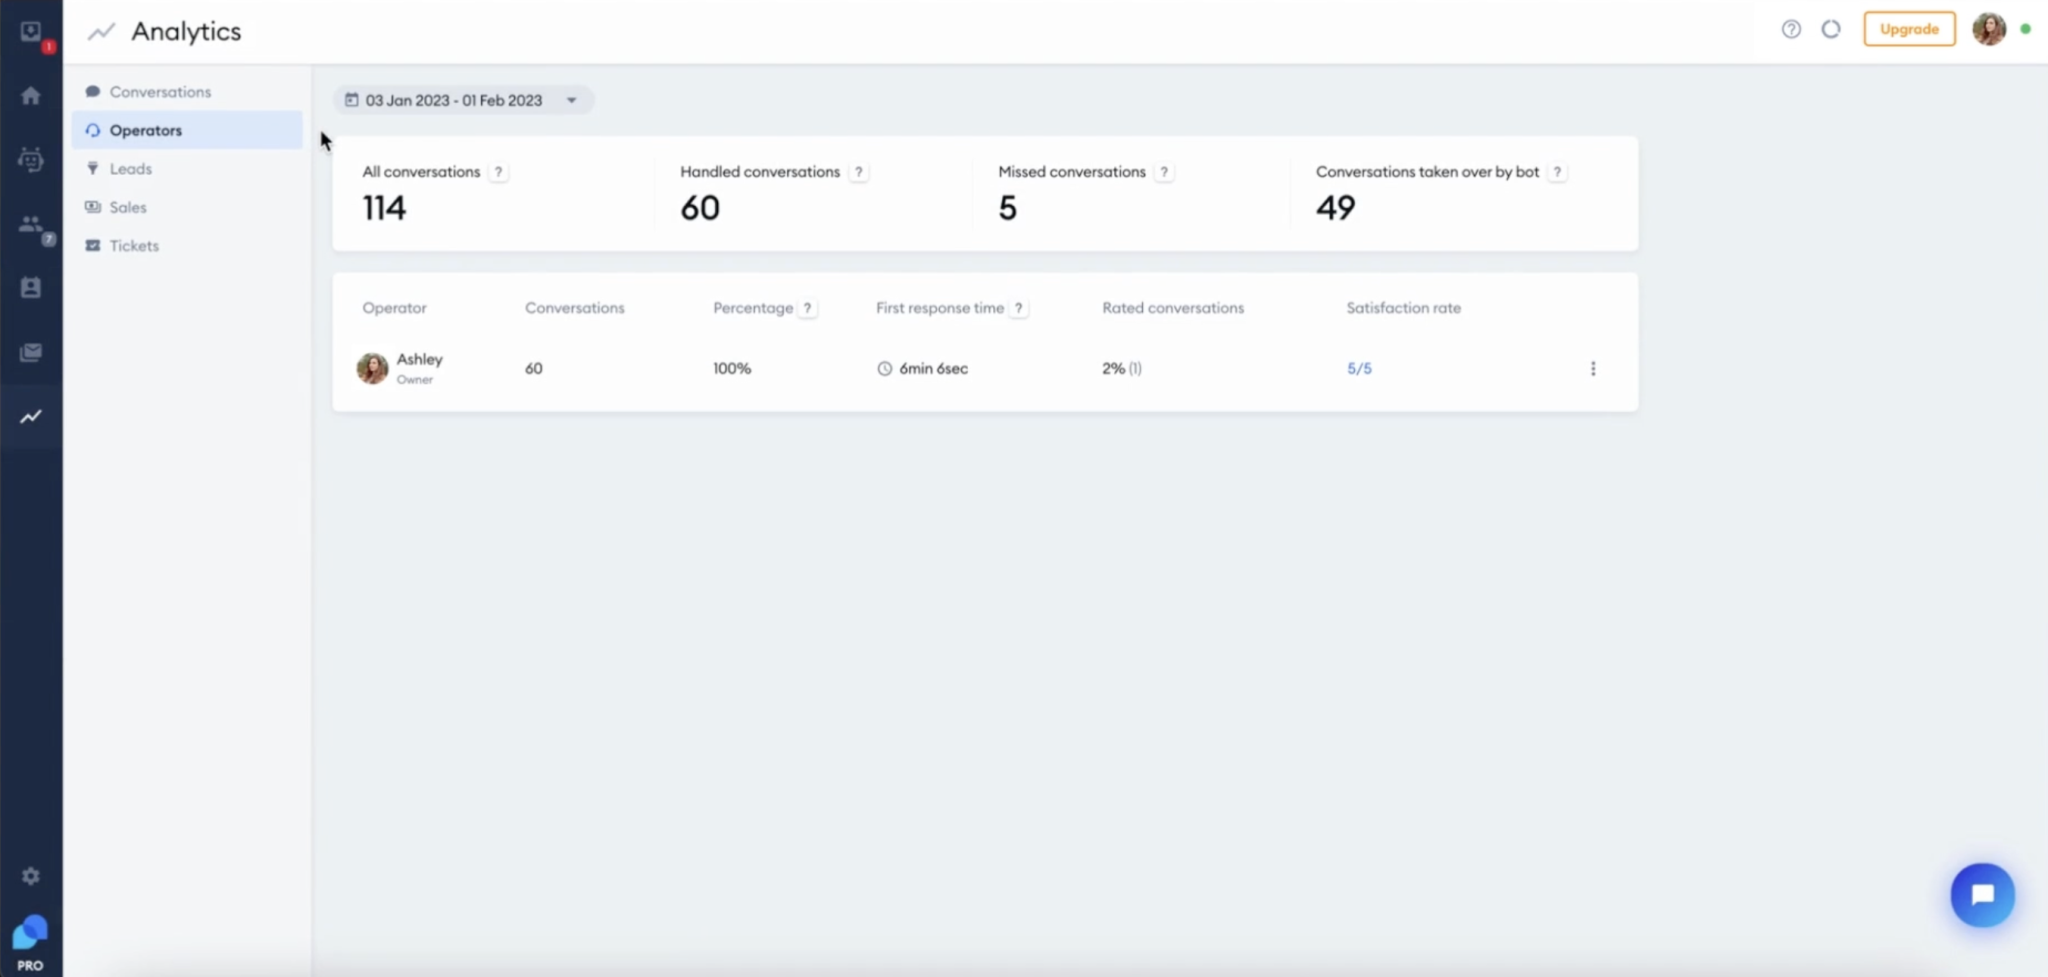
Task: Click the help question mark icon
Action: [x=1789, y=29]
